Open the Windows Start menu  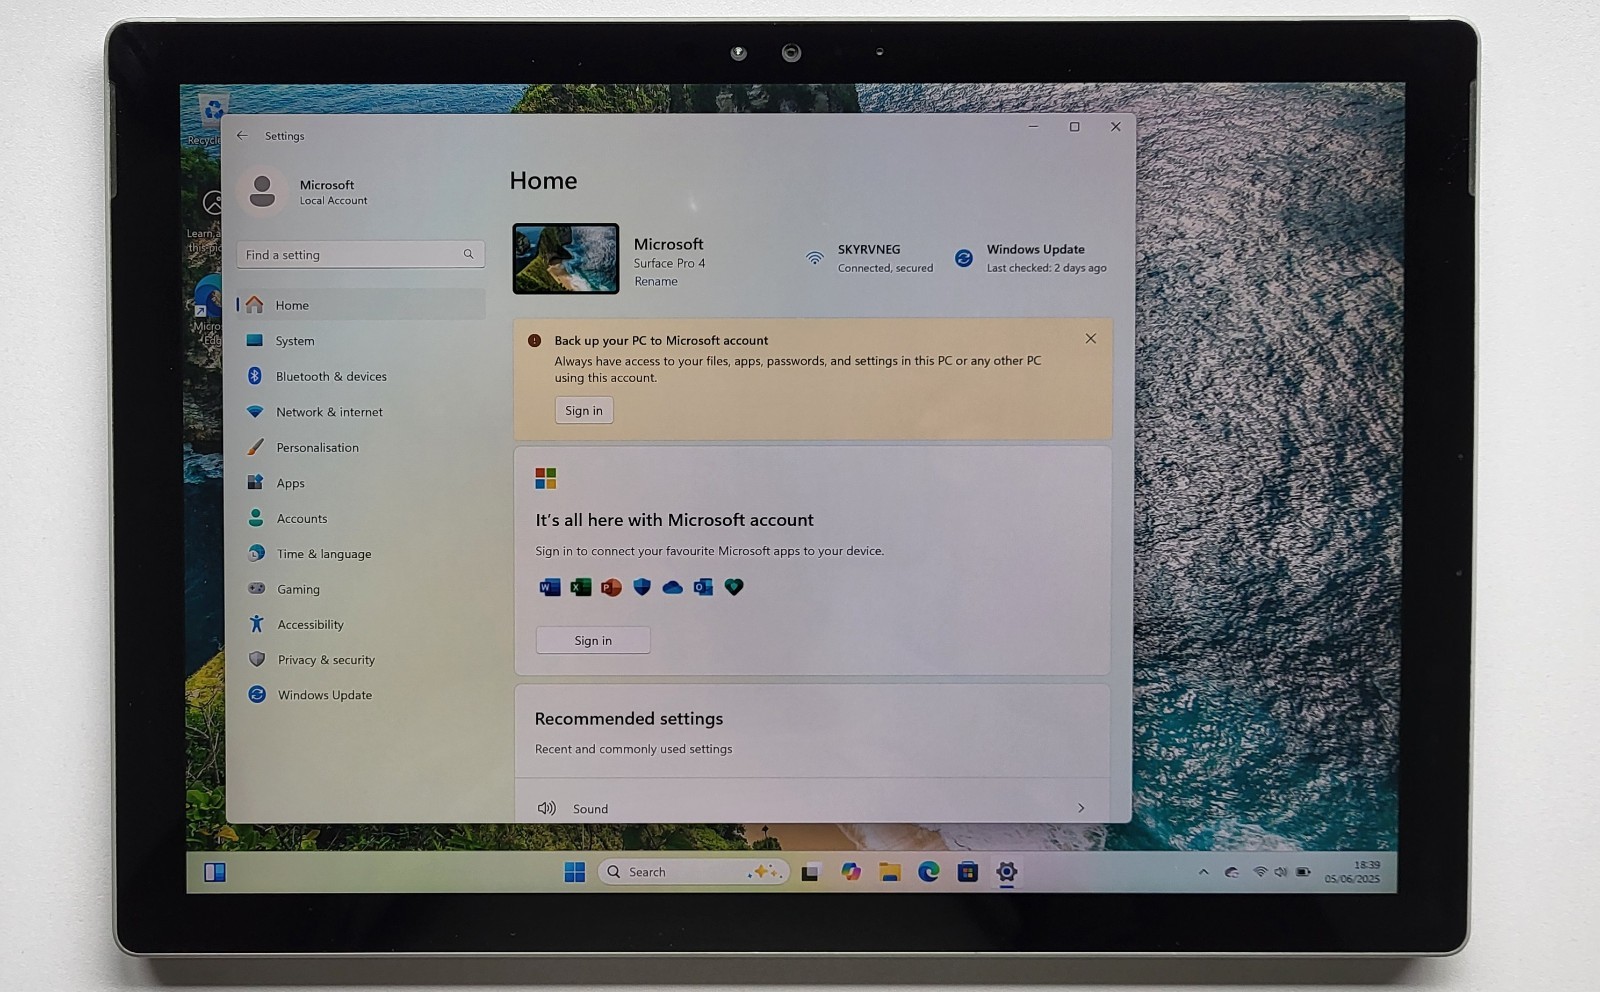click(x=575, y=872)
